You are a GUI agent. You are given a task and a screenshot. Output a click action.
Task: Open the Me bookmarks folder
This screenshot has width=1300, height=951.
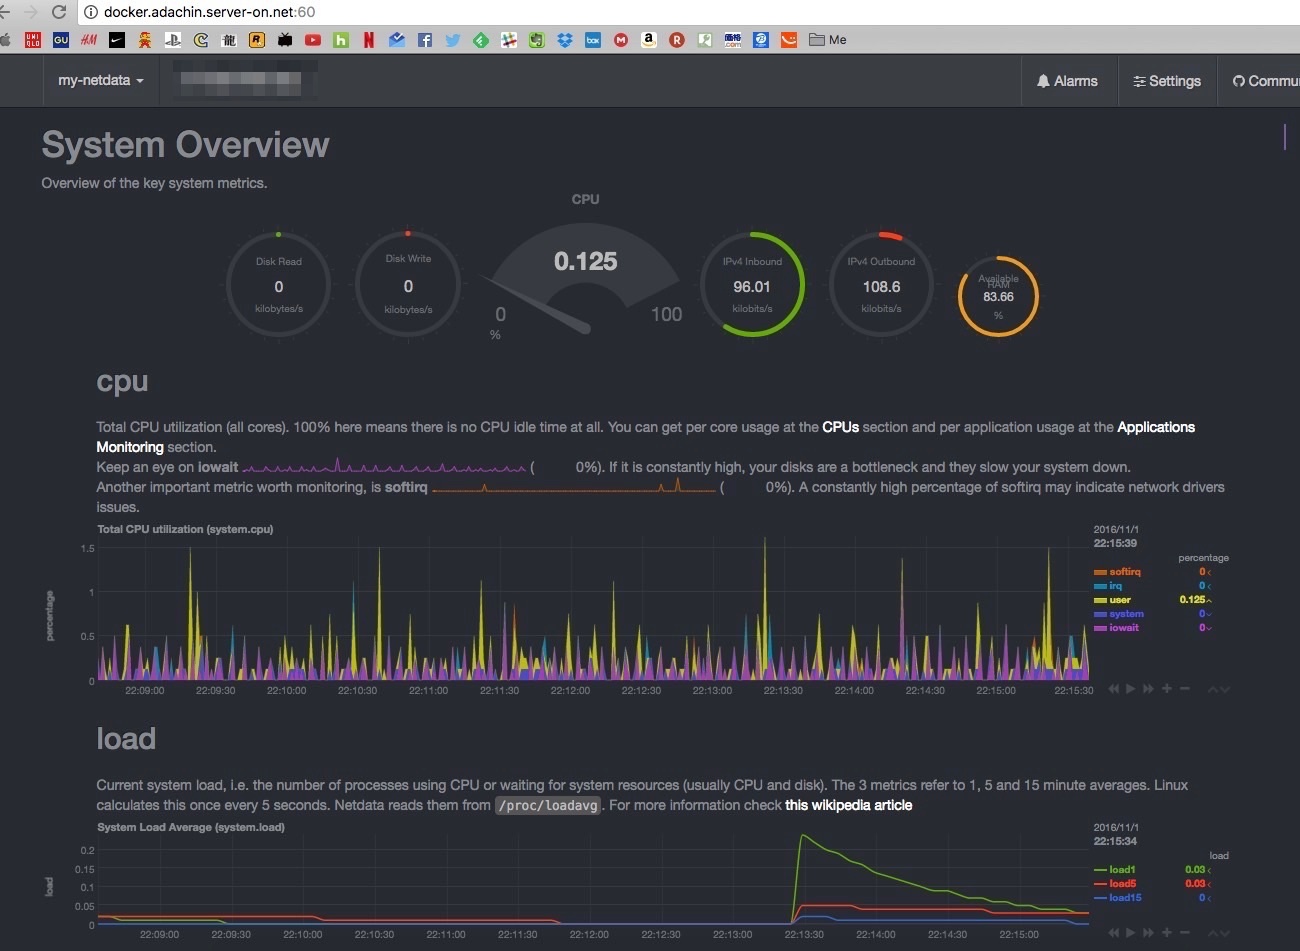click(x=828, y=40)
